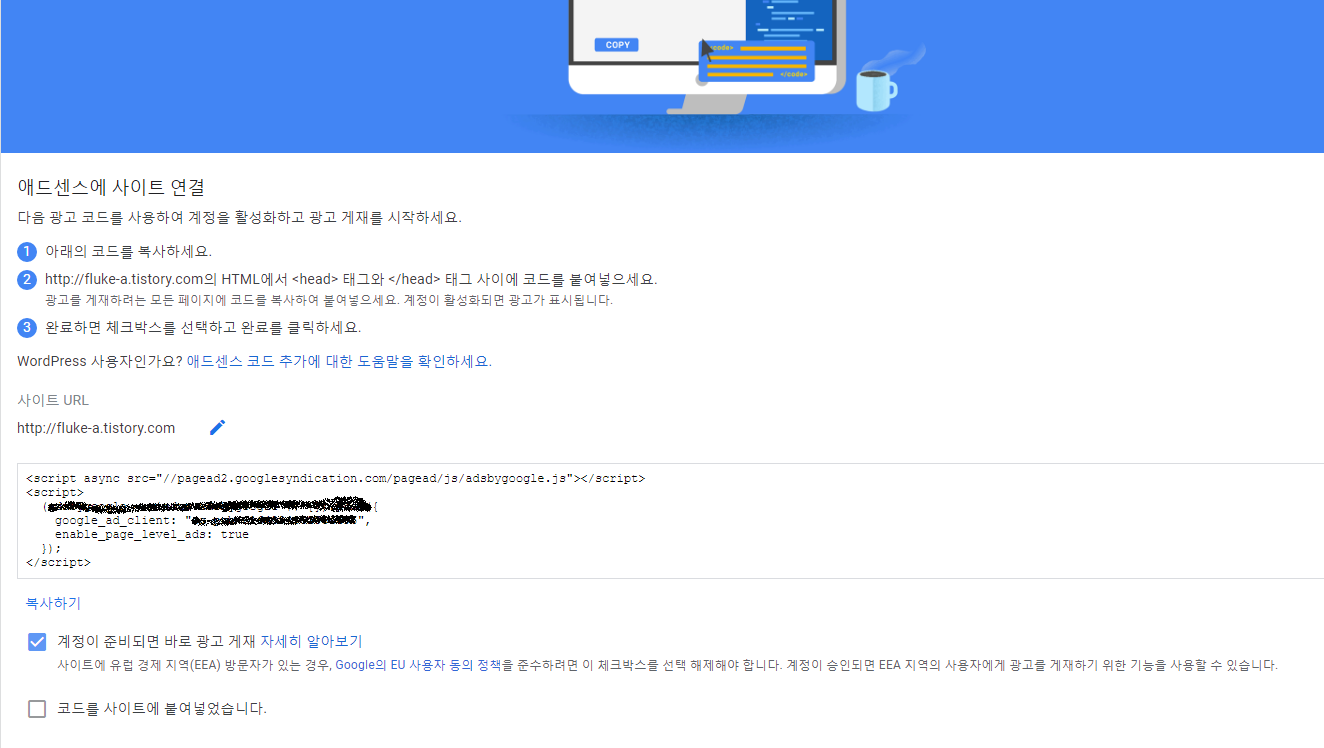Uncheck the immediate ad serving checkbox
The image size is (1324, 748).
click(37, 642)
